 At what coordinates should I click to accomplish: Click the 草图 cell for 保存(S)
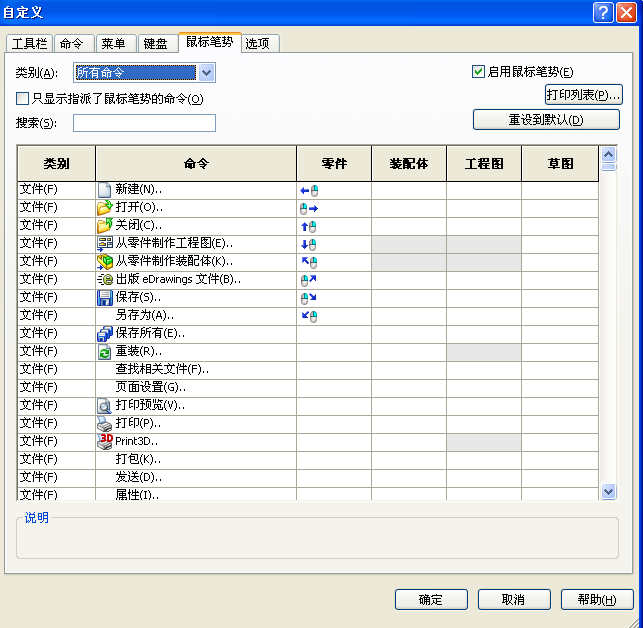click(x=560, y=298)
